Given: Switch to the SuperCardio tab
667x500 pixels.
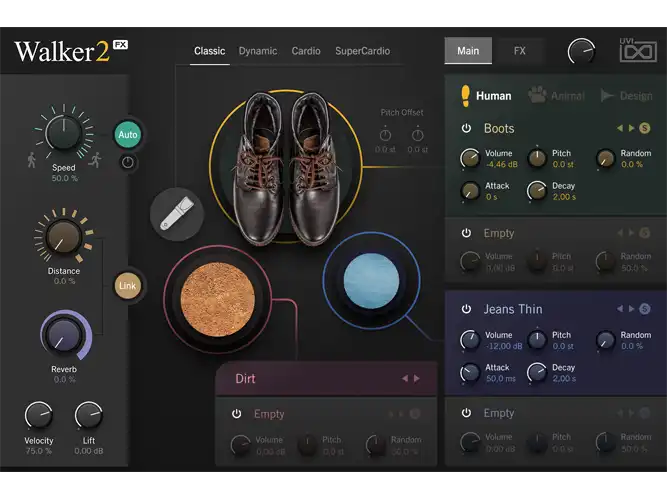Looking at the screenshot, I should point(362,51).
